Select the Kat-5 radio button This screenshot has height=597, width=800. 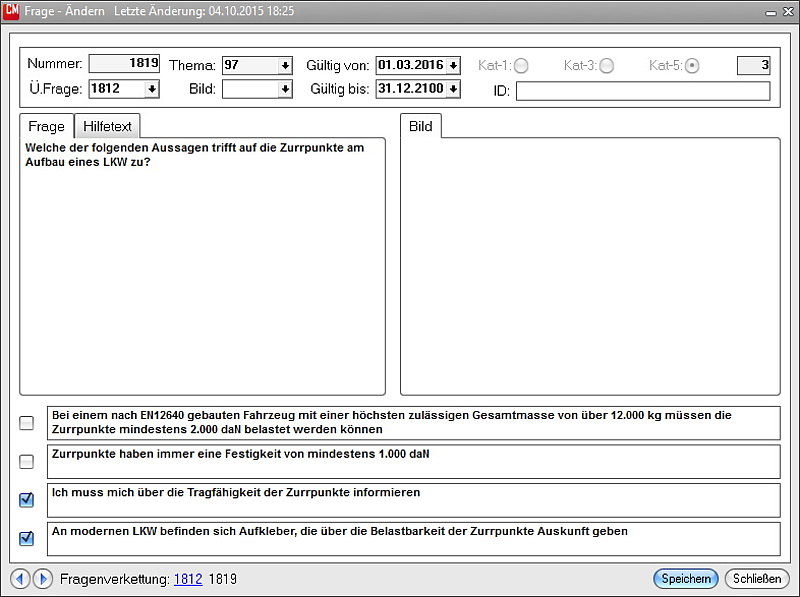[x=692, y=65]
